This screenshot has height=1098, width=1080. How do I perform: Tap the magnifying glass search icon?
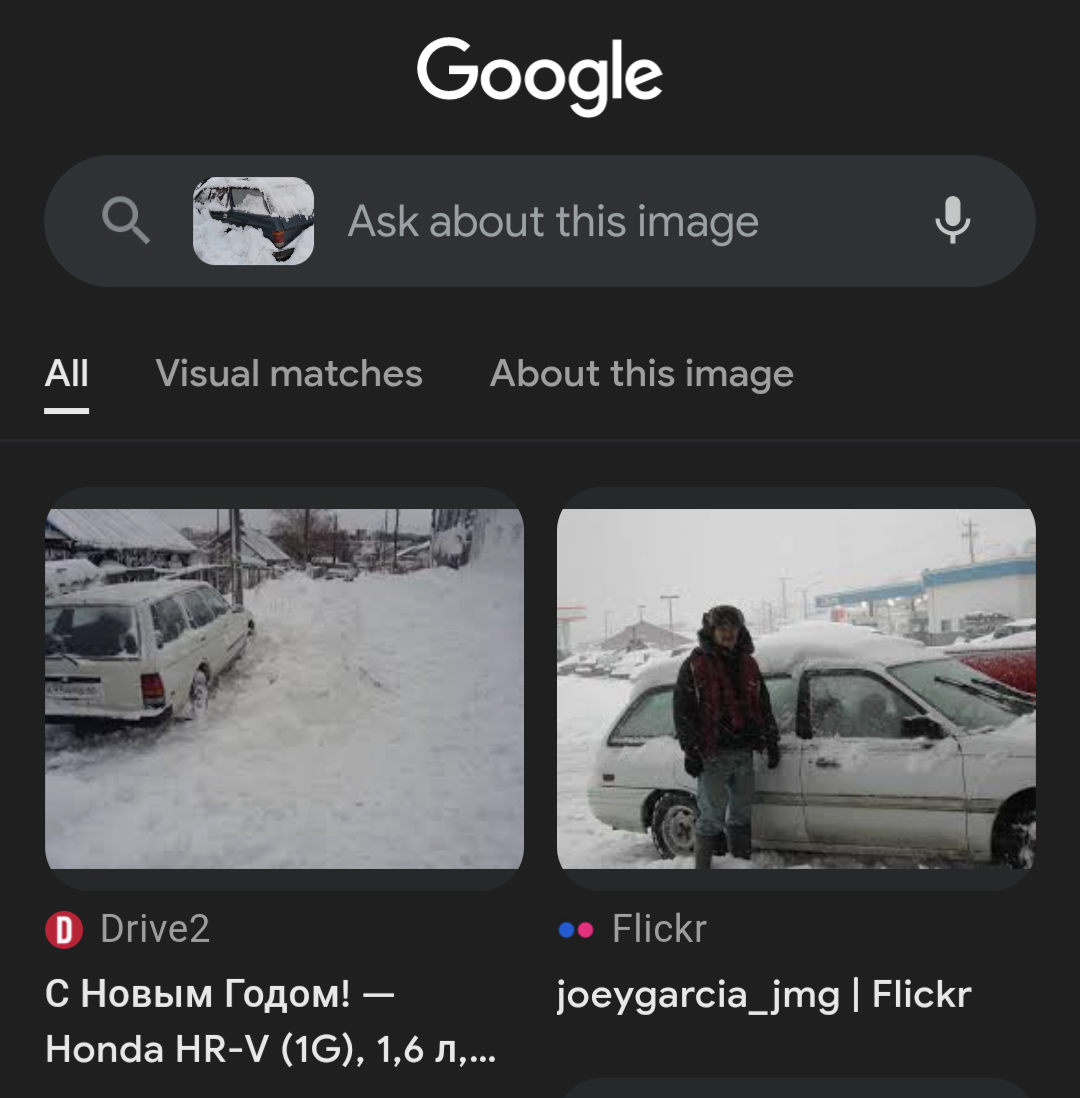point(126,220)
